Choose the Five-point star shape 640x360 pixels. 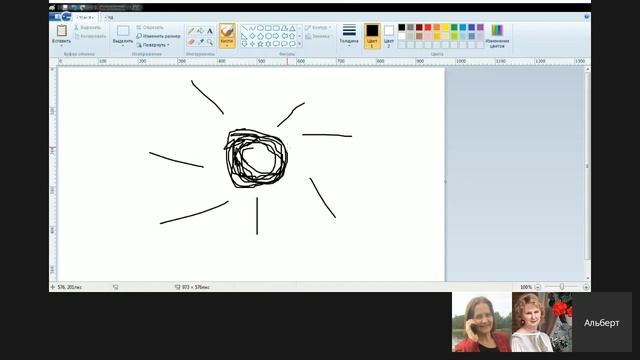pos(260,44)
